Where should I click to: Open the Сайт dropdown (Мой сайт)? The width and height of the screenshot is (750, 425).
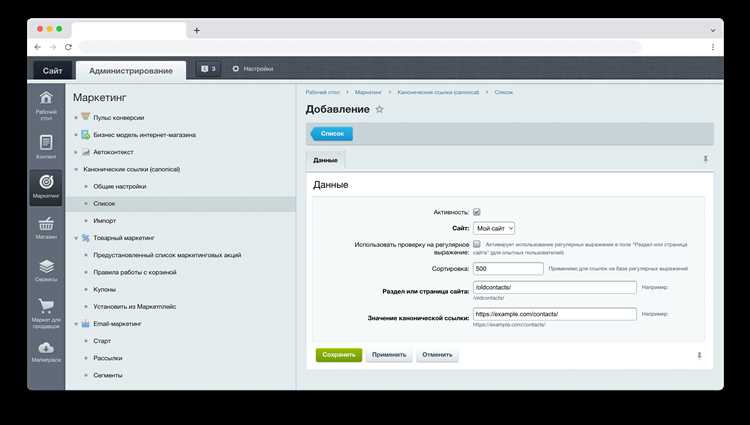(494, 229)
